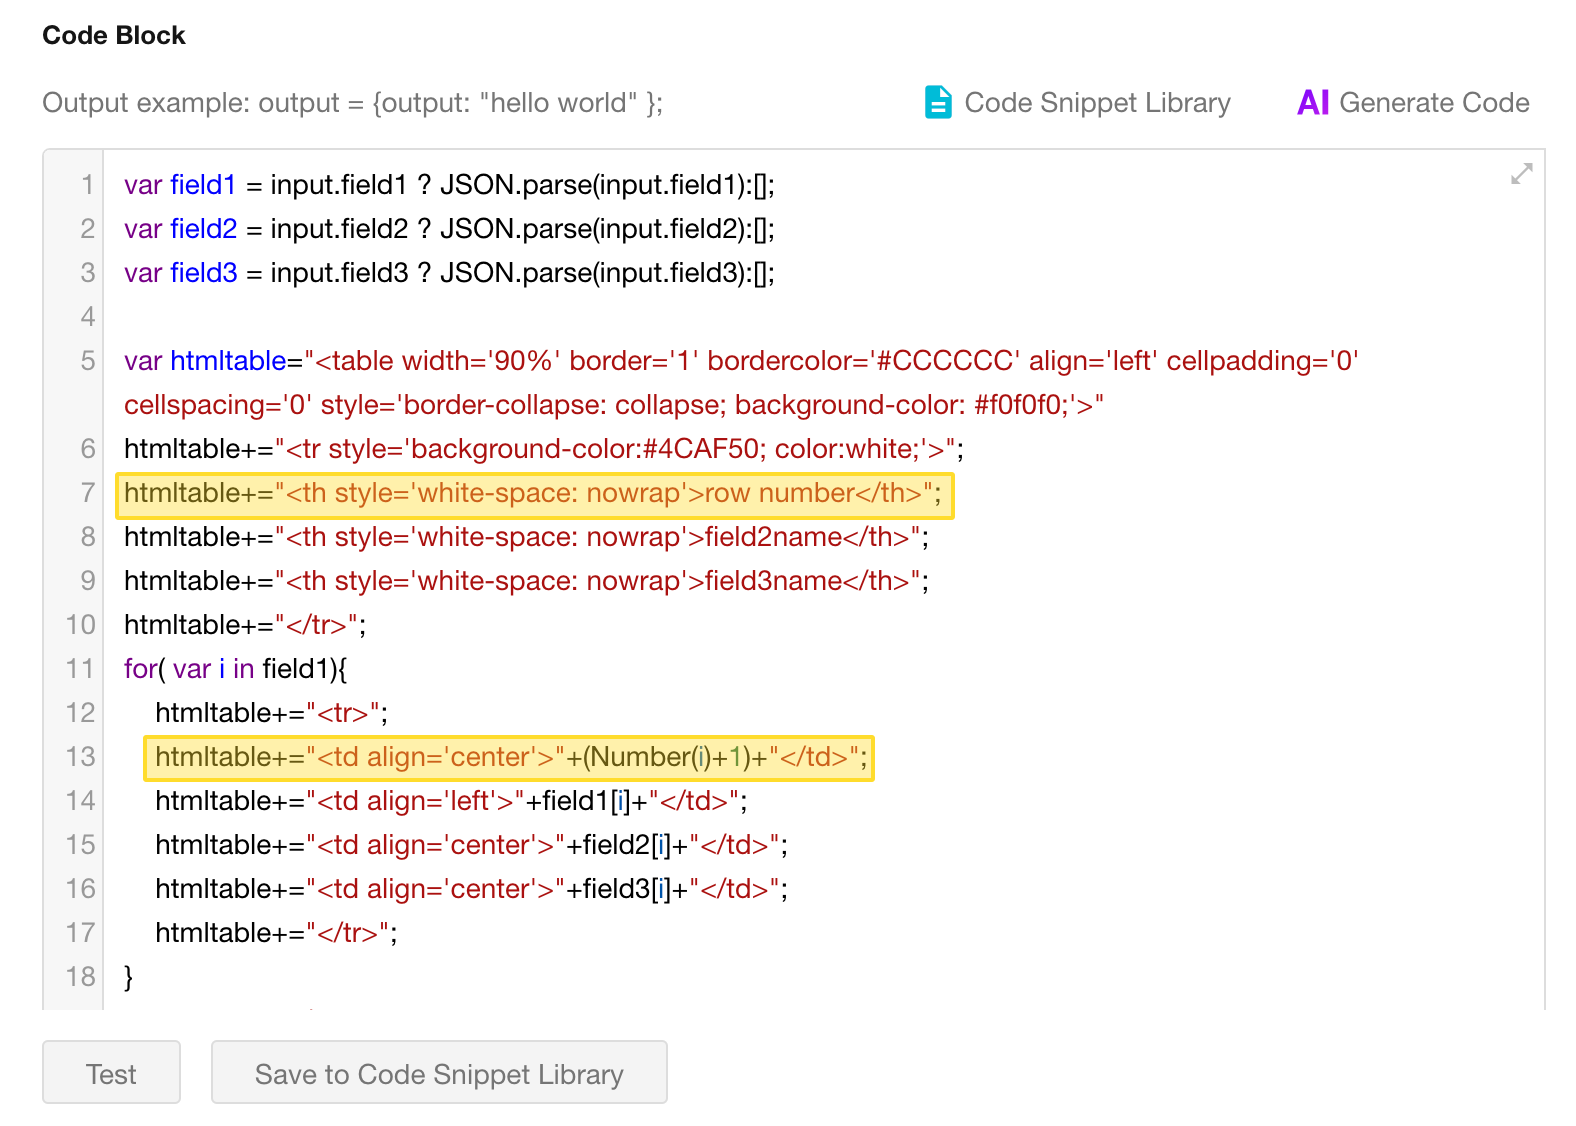This screenshot has width=1576, height=1126.
Task: Click the field3[i] table cell code line
Action: (x=471, y=889)
